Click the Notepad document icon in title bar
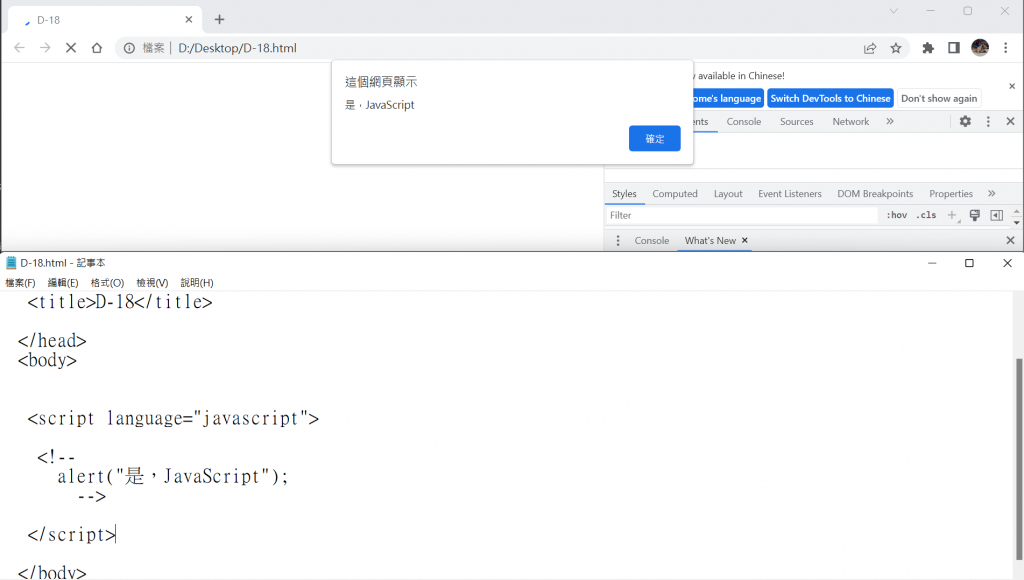This screenshot has height=580, width=1024. (10, 263)
